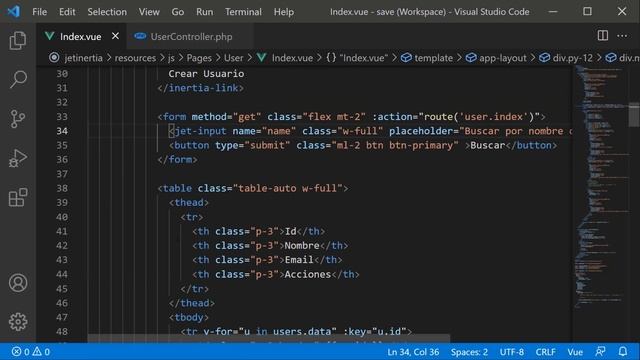Open the View menu
The image size is (640, 360).
149,12
